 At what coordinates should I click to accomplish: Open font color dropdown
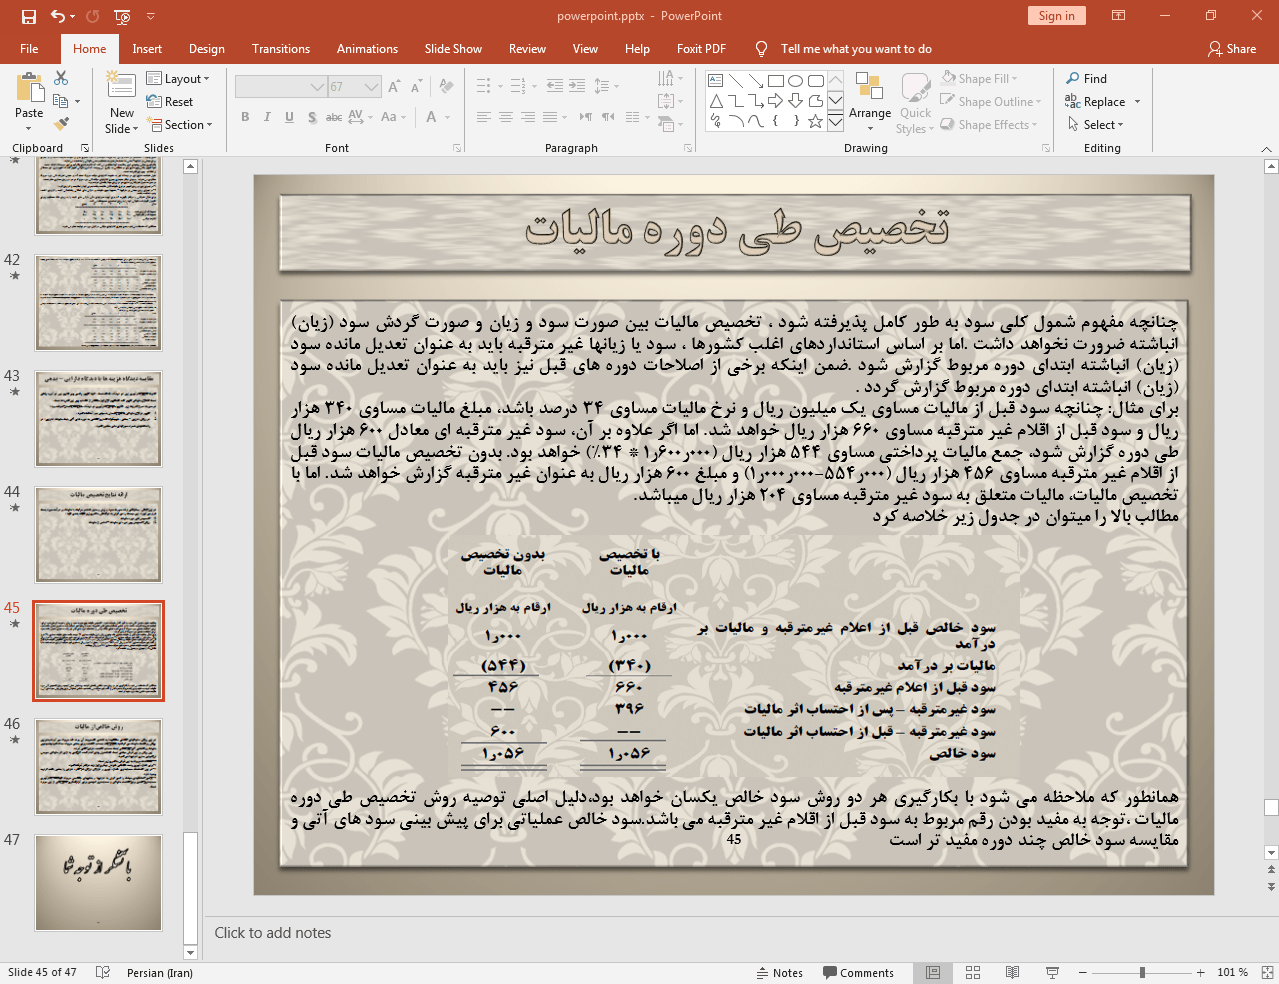pyautogui.click(x=446, y=117)
